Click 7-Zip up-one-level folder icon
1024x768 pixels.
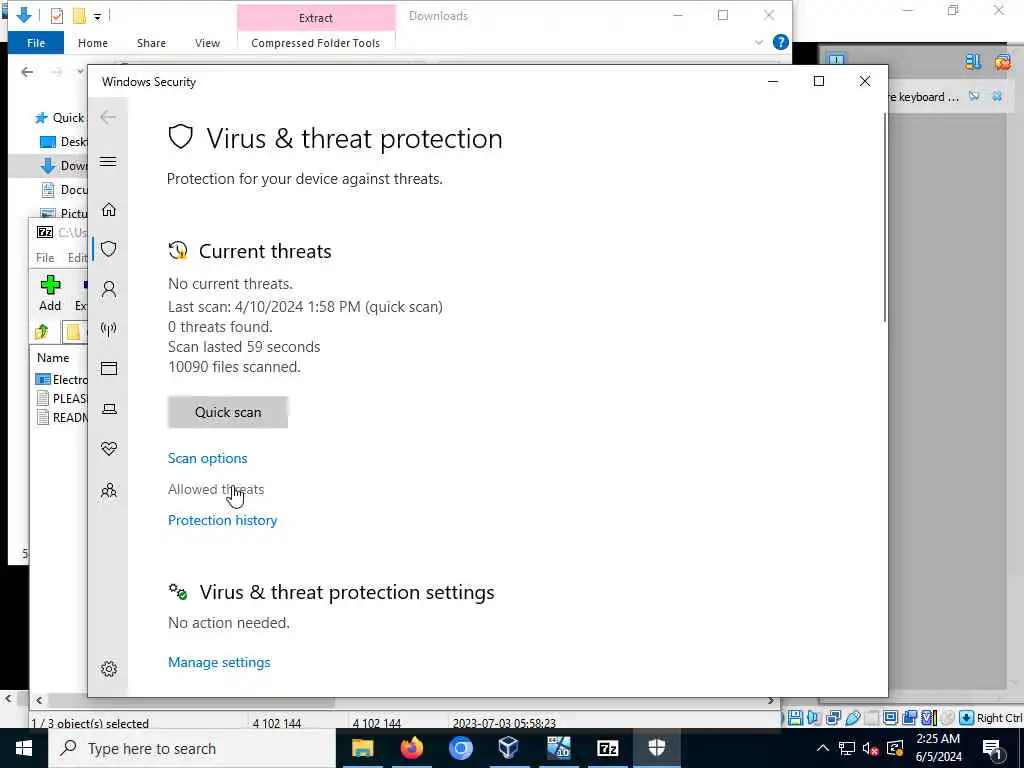point(42,332)
